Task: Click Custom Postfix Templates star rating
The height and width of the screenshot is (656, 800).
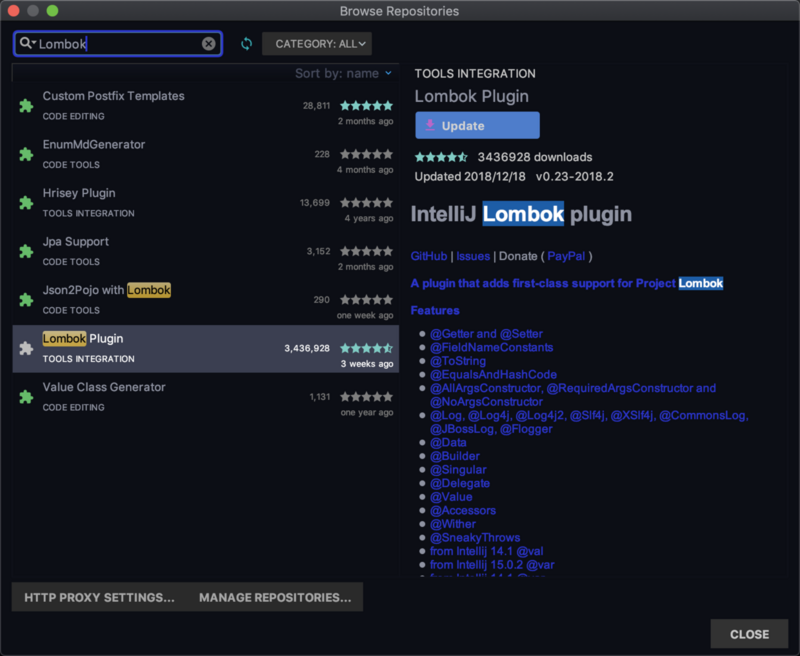Action: pos(366,106)
